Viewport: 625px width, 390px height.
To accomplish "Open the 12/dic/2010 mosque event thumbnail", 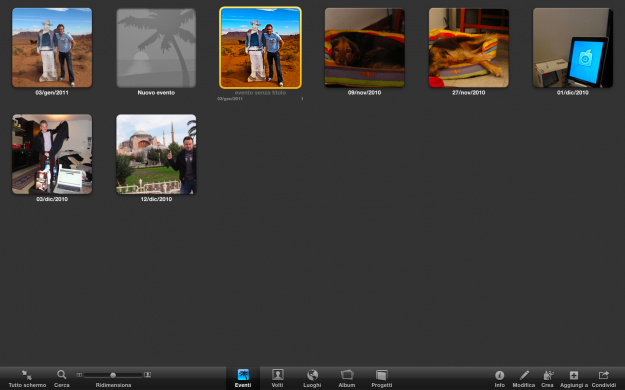I will 156,154.
